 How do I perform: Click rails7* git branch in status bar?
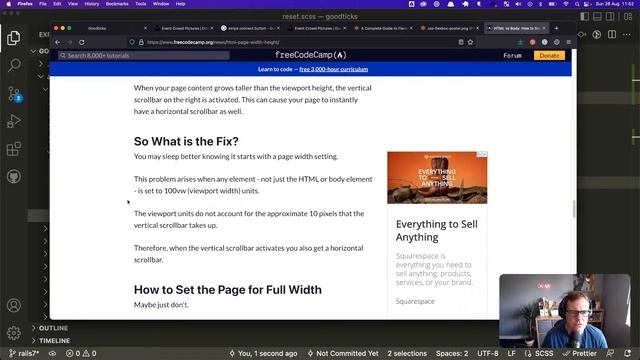(24, 353)
